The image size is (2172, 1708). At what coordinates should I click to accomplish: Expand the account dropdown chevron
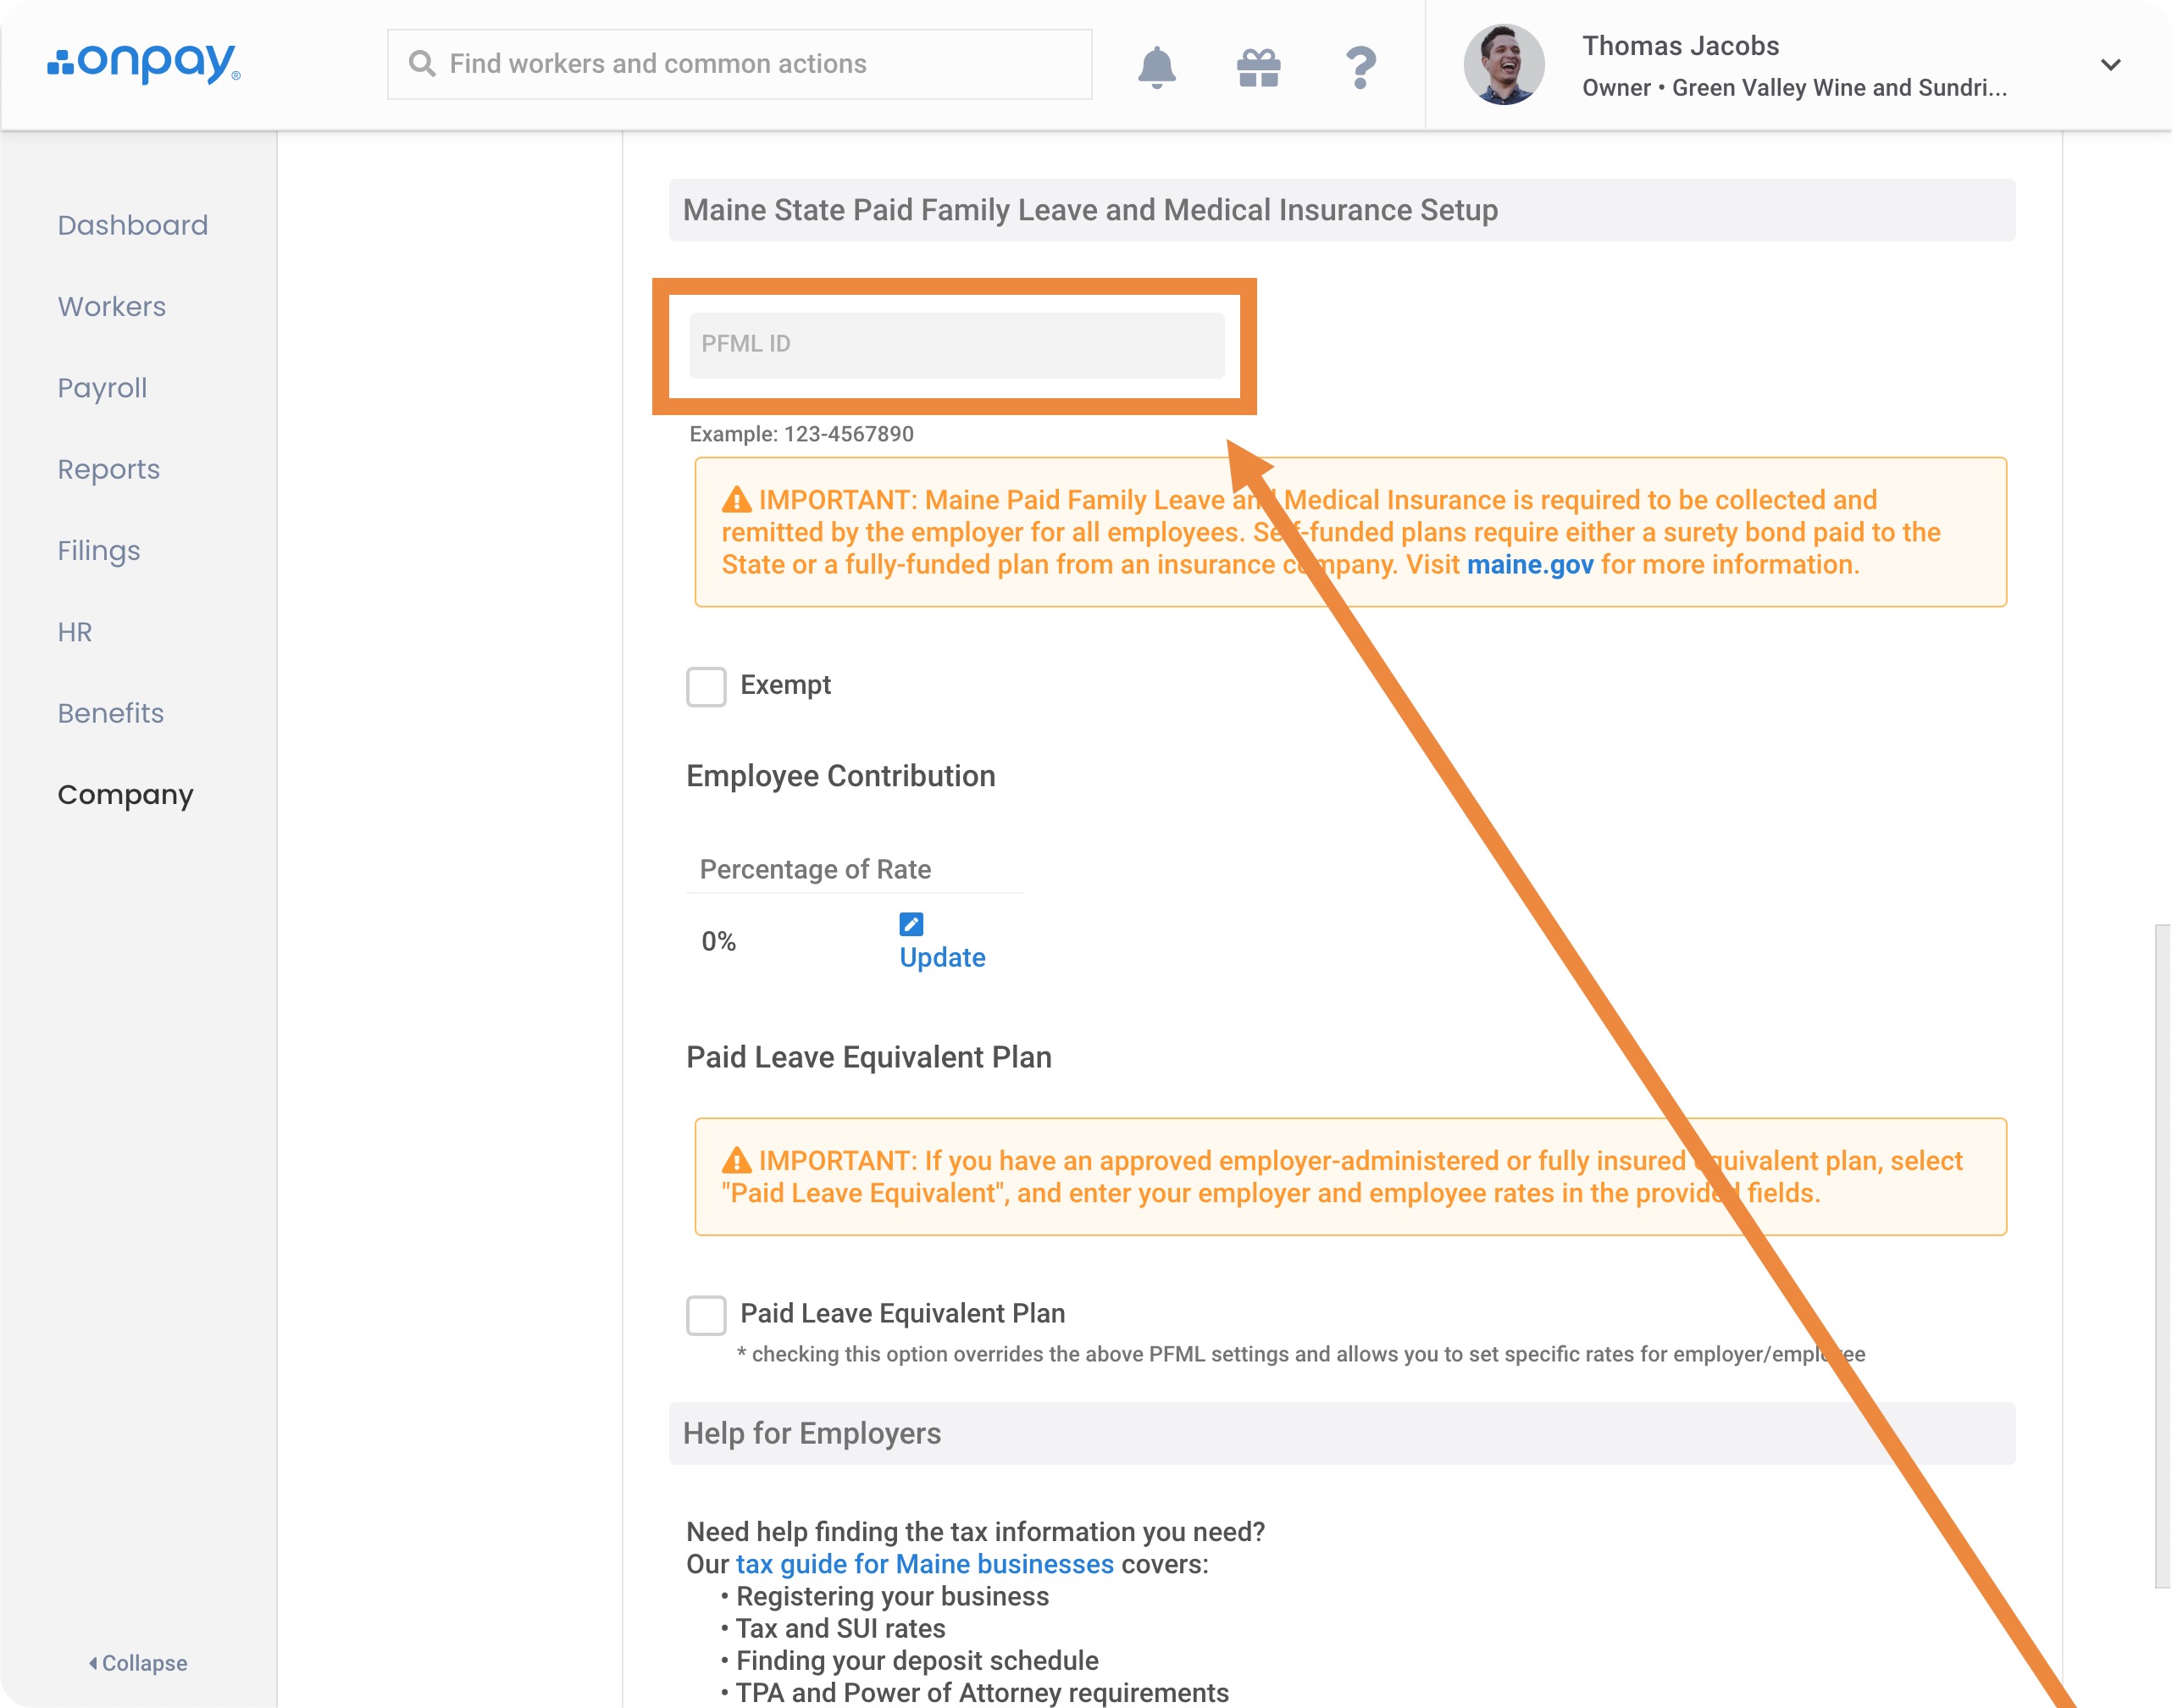2110,65
